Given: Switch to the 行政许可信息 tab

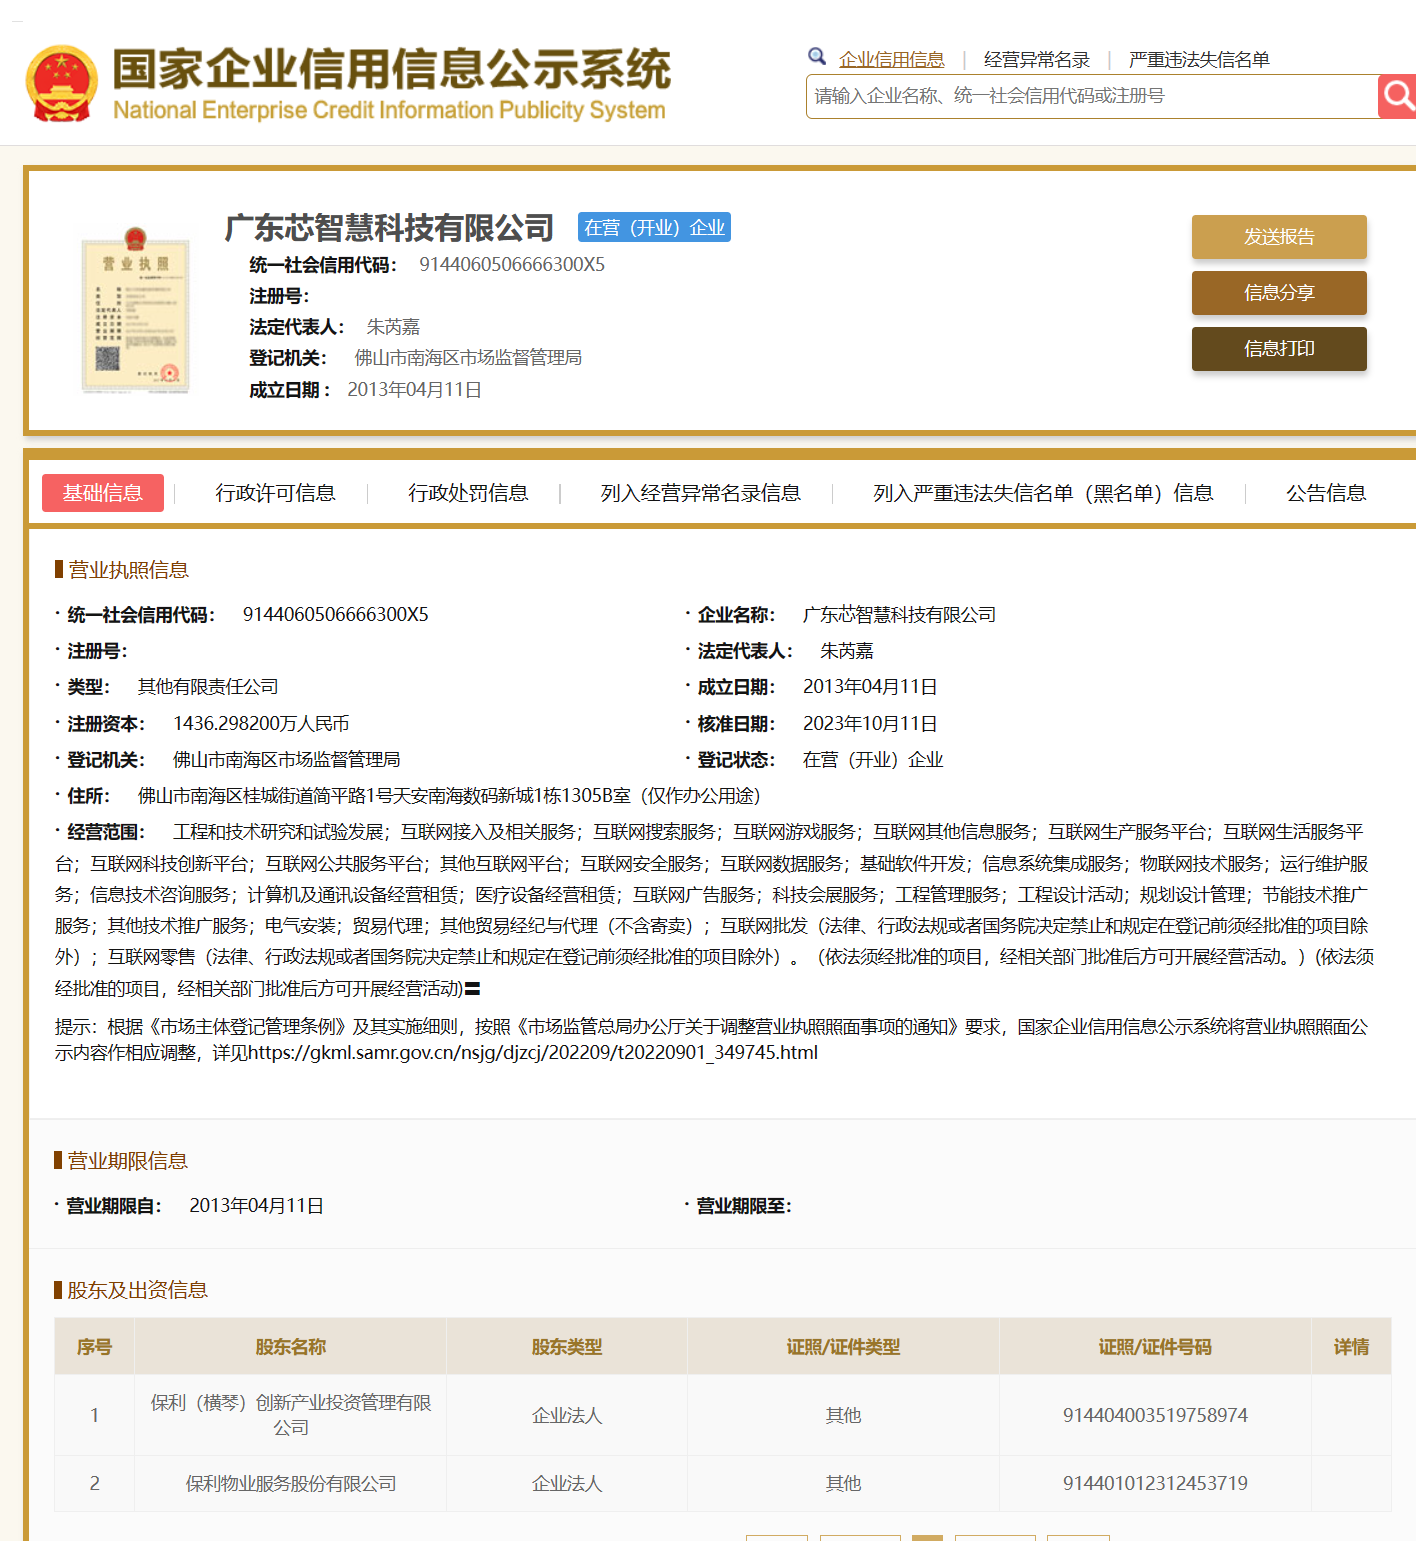Looking at the screenshot, I should point(276,493).
